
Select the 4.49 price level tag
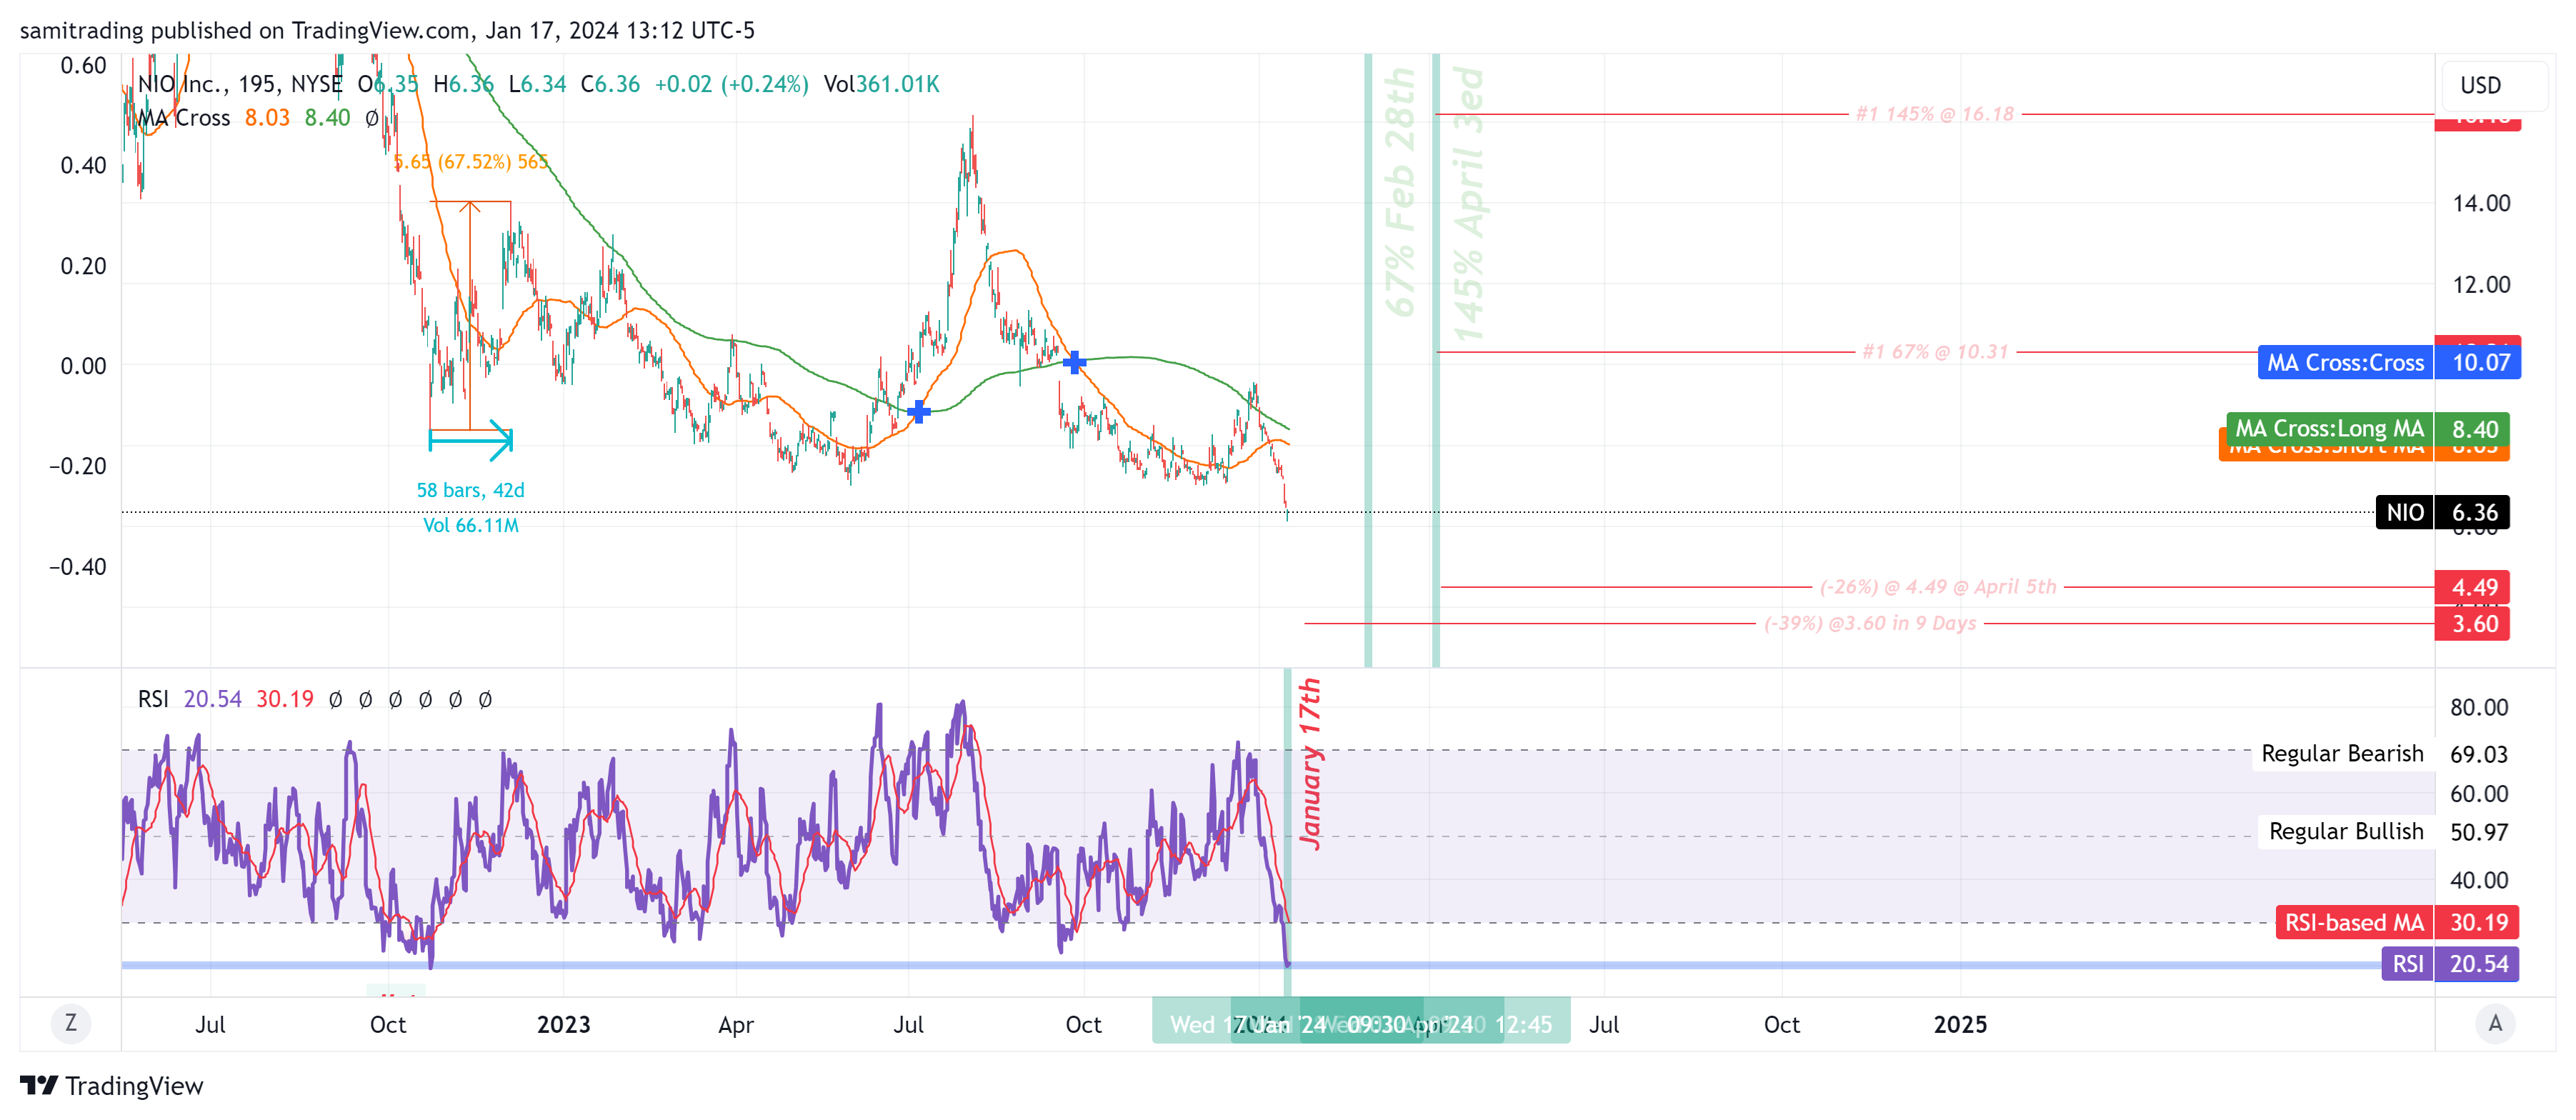tap(2472, 587)
